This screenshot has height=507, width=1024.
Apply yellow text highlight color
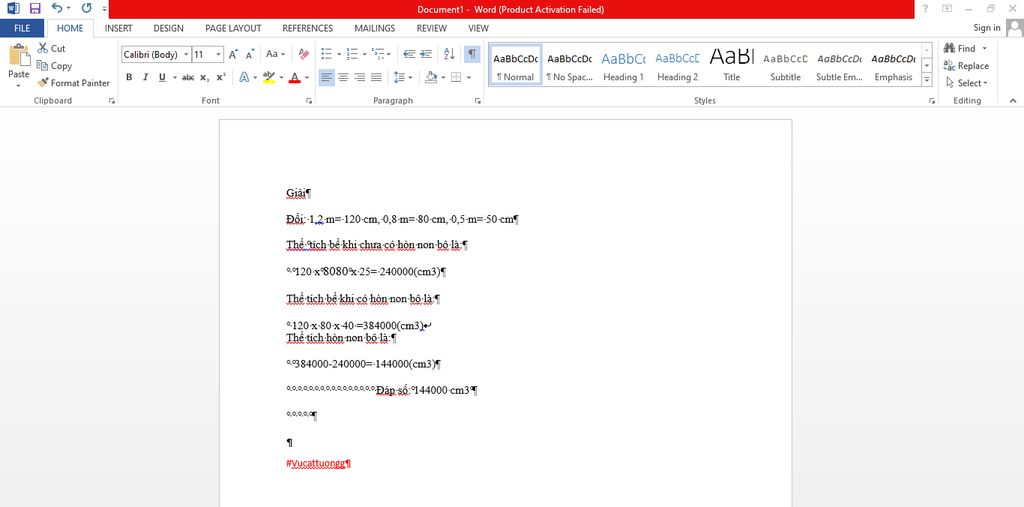click(x=268, y=77)
